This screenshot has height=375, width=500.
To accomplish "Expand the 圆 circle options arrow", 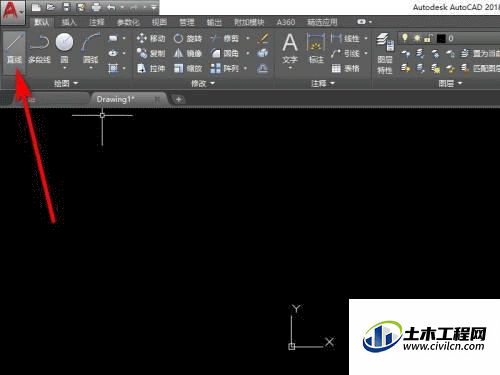I will click(x=65, y=68).
